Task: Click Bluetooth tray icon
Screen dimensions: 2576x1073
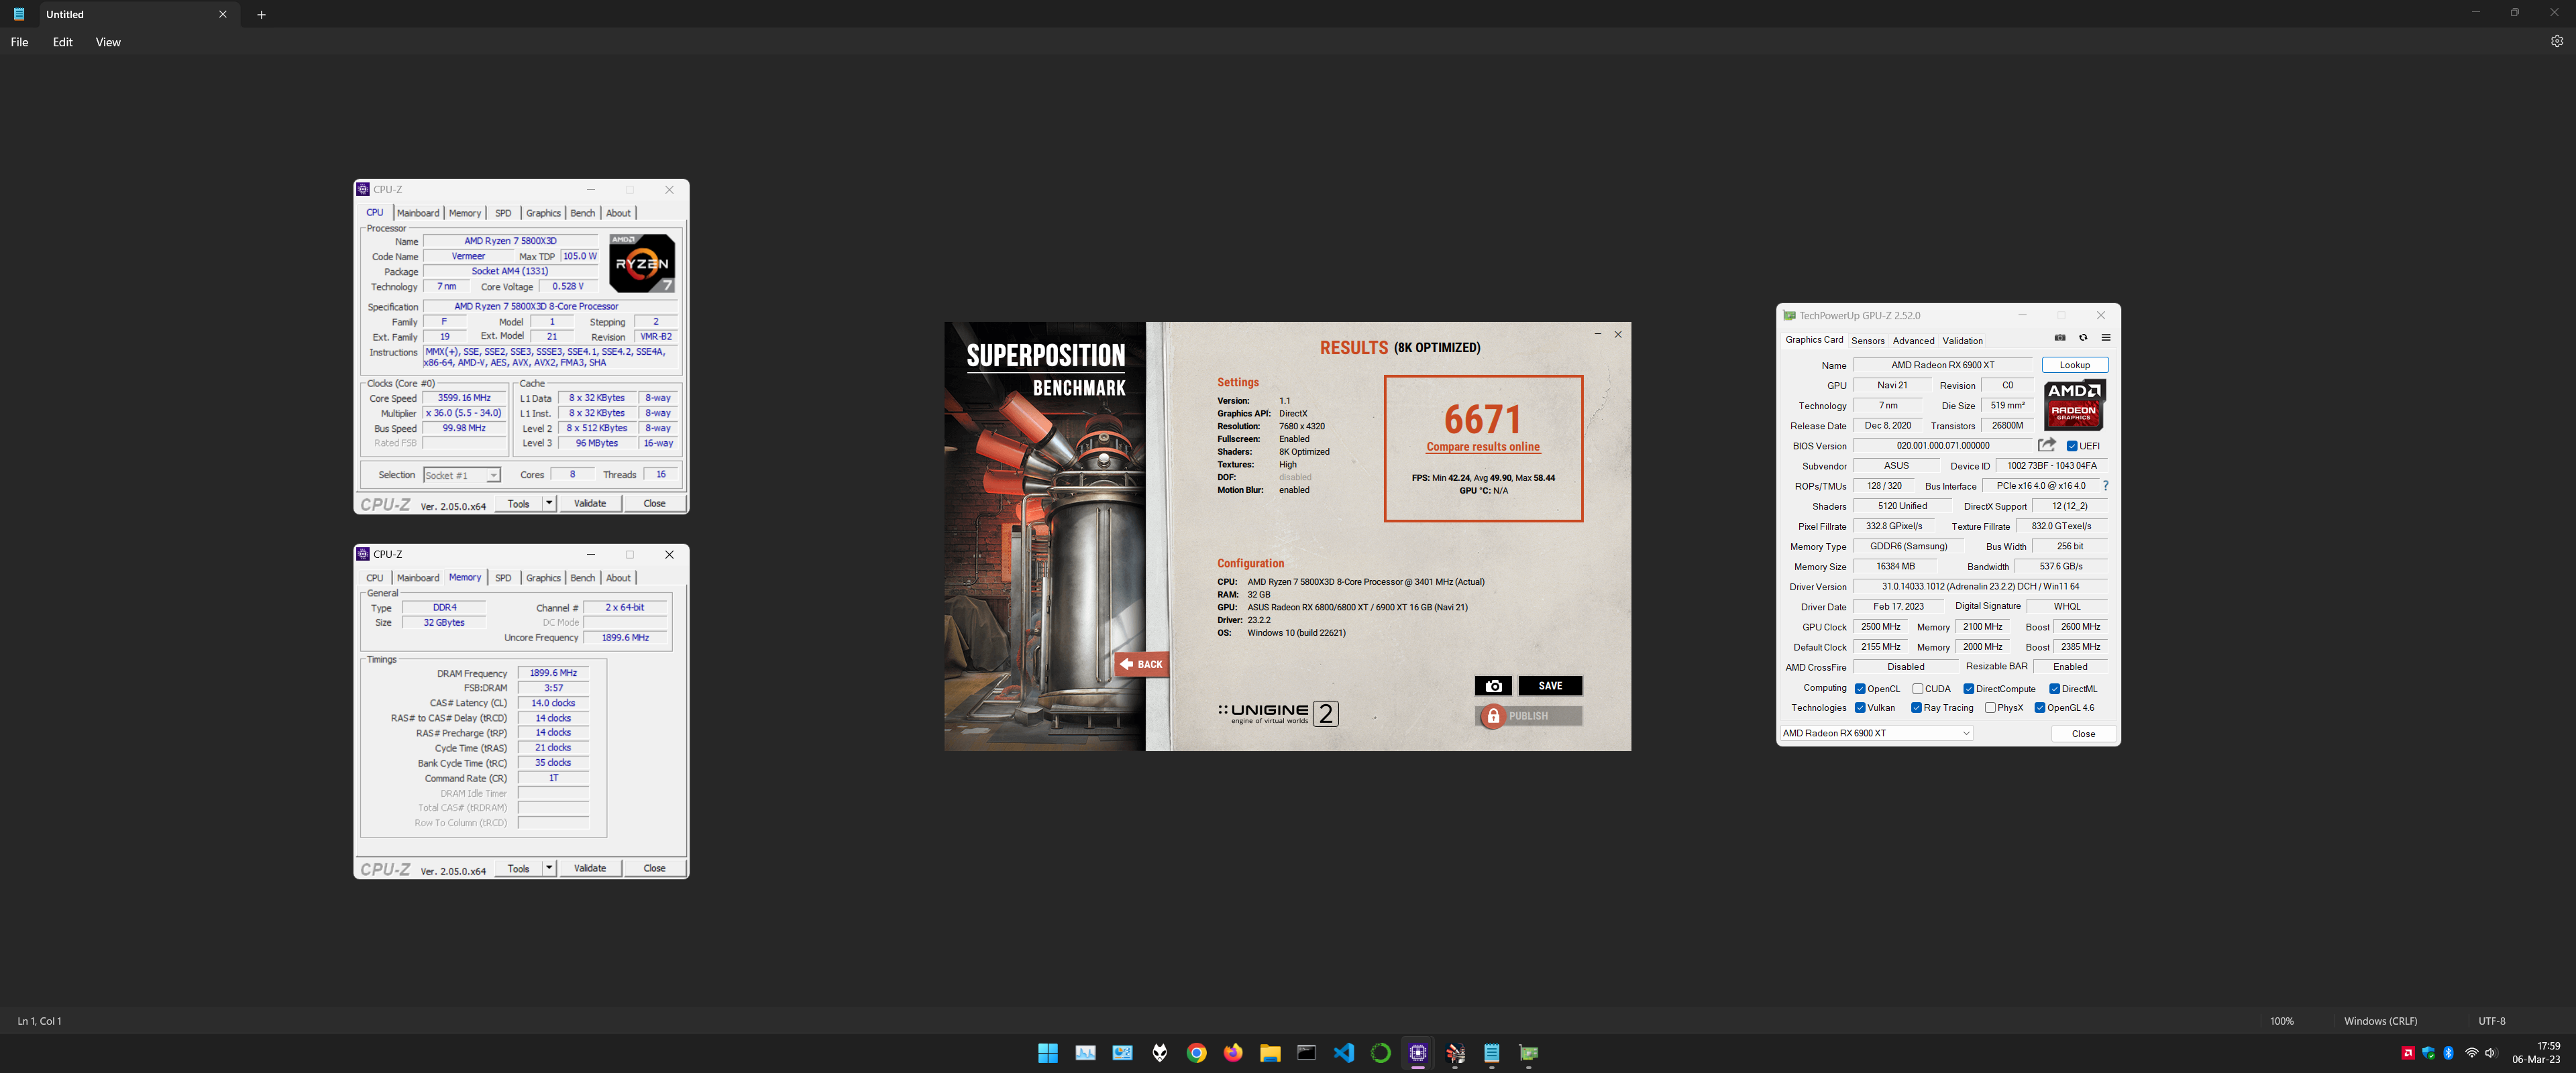Action: 2448,1052
